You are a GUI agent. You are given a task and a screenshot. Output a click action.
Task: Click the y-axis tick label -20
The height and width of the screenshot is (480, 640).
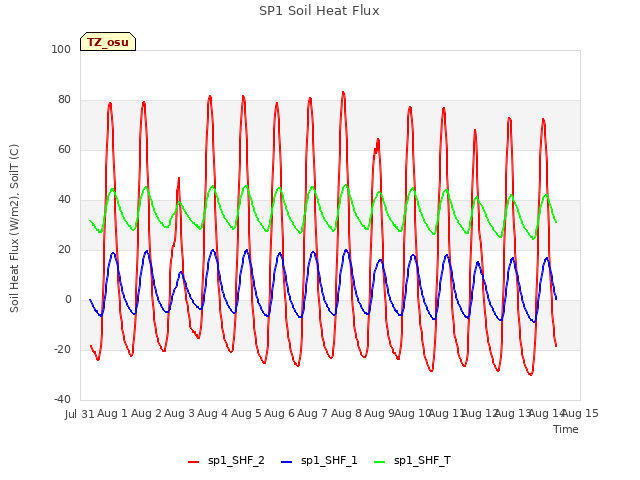pos(62,349)
